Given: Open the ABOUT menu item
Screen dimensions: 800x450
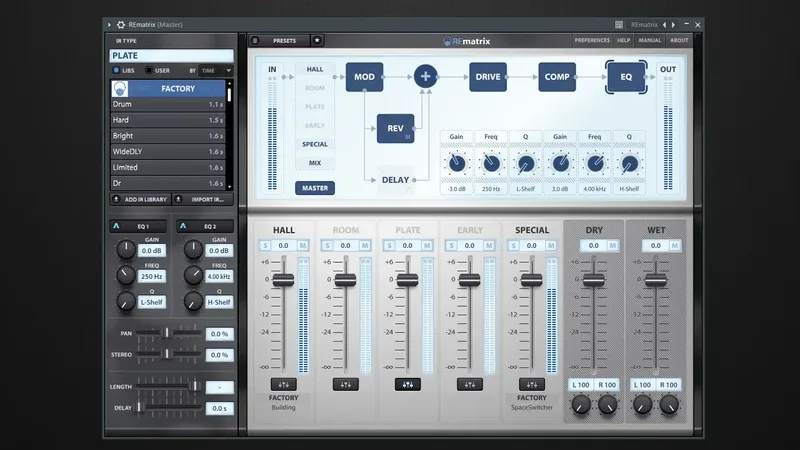Looking at the screenshot, I should click(679, 40).
